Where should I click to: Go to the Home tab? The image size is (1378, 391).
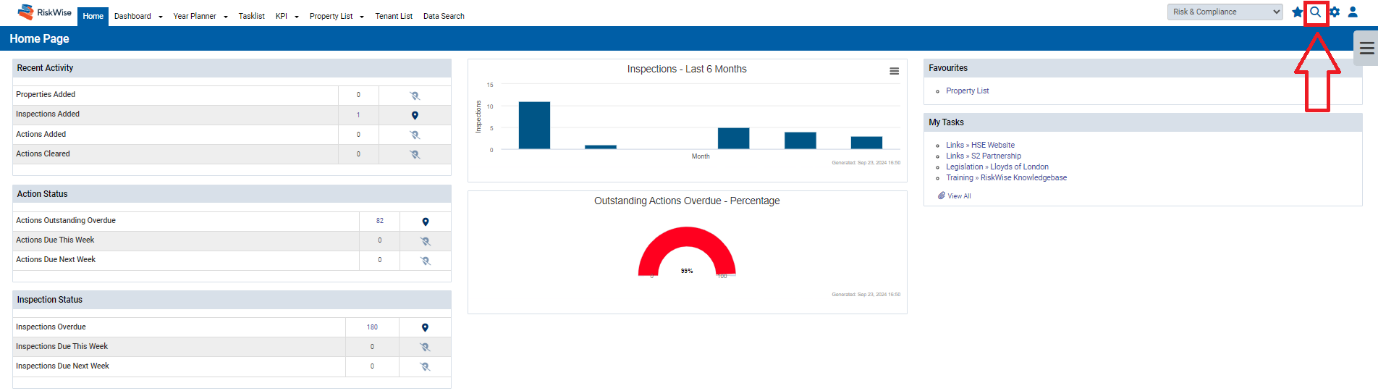coord(93,16)
